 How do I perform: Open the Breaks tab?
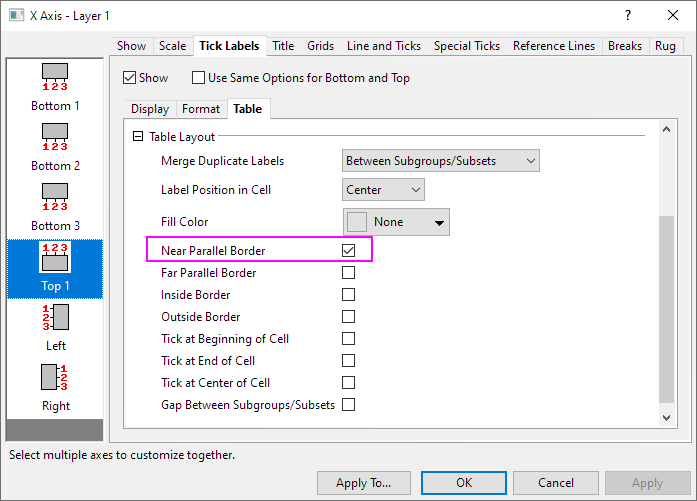click(625, 46)
